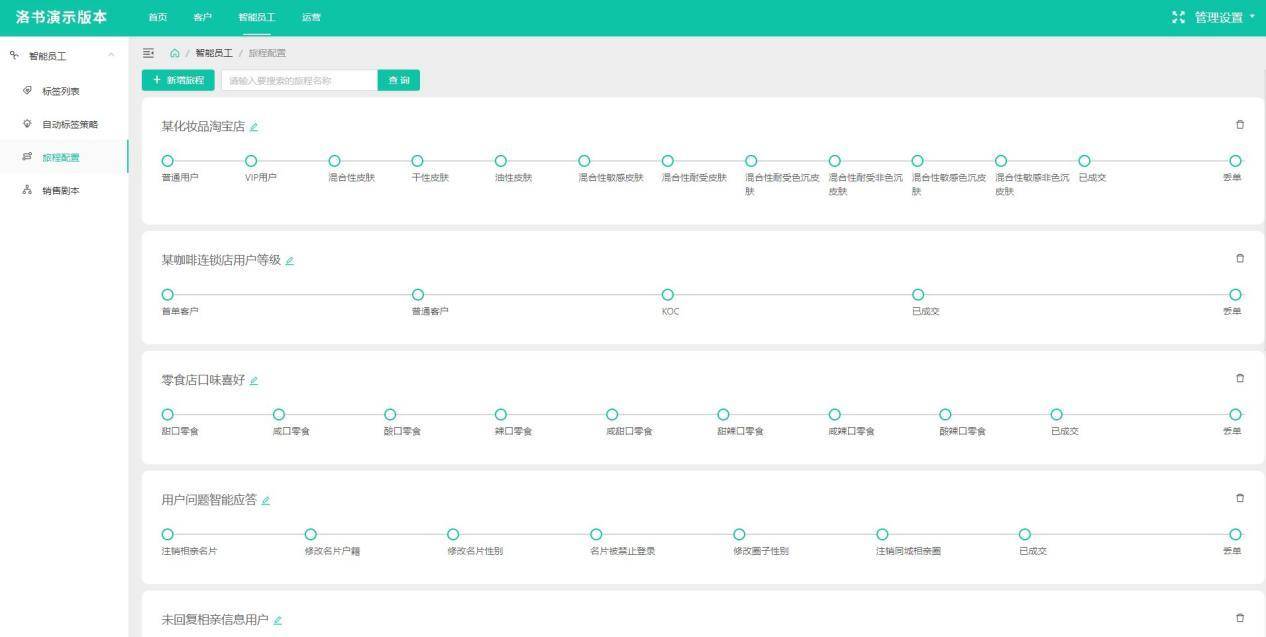
Task: Click the 酸辣口零食 step label
Action: tap(962, 432)
